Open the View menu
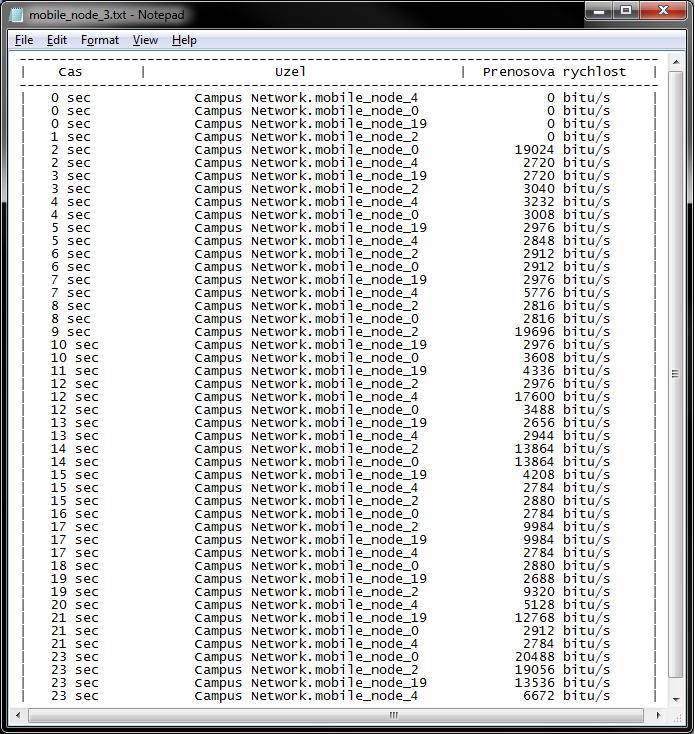The image size is (695, 734). pyautogui.click(x=145, y=40)
